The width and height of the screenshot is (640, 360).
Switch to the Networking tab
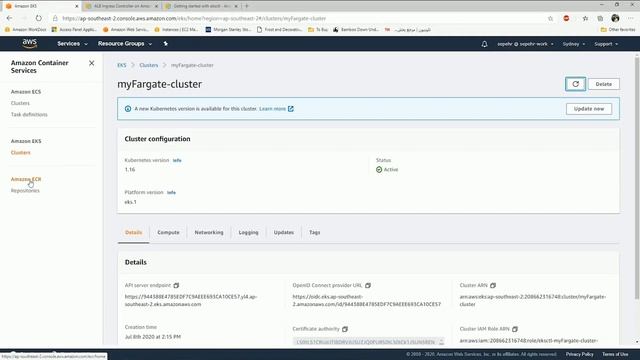209,233
